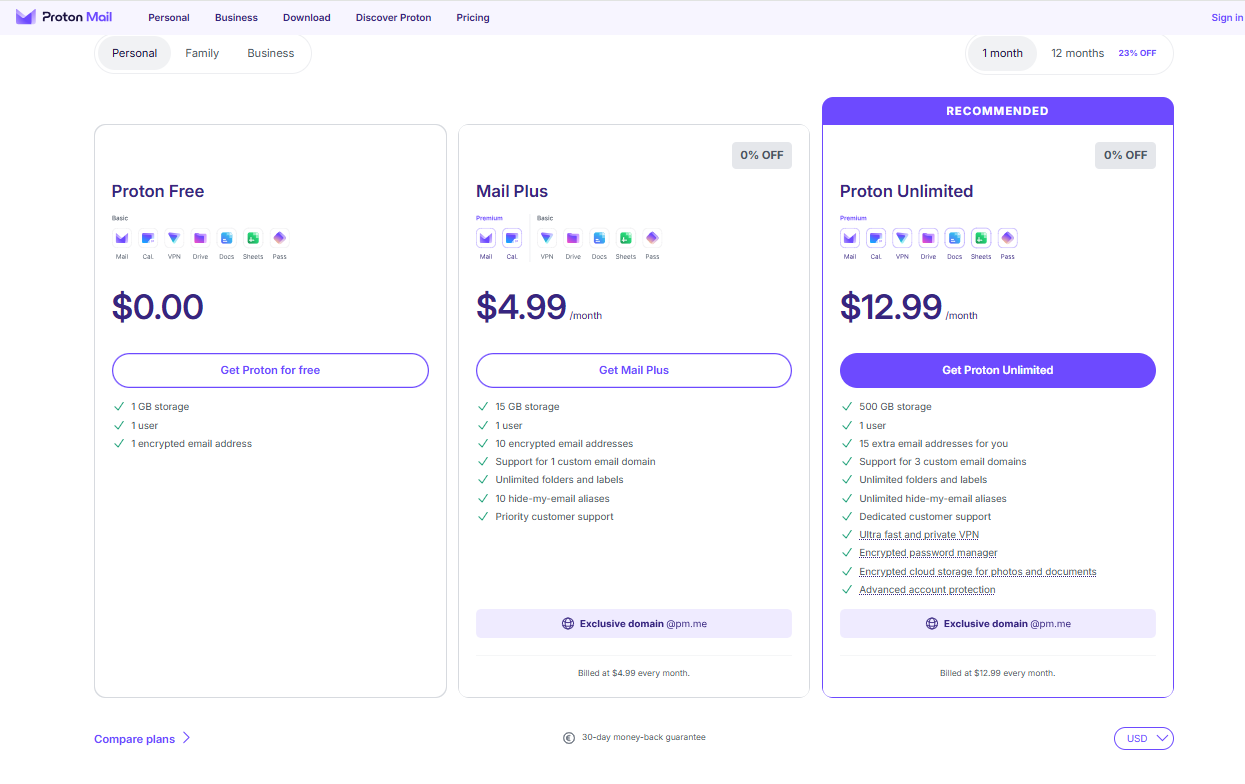Viewport: 1245px width, 784px height.
Task: Open Download menu in top navigation
Action: click(307, 17)
